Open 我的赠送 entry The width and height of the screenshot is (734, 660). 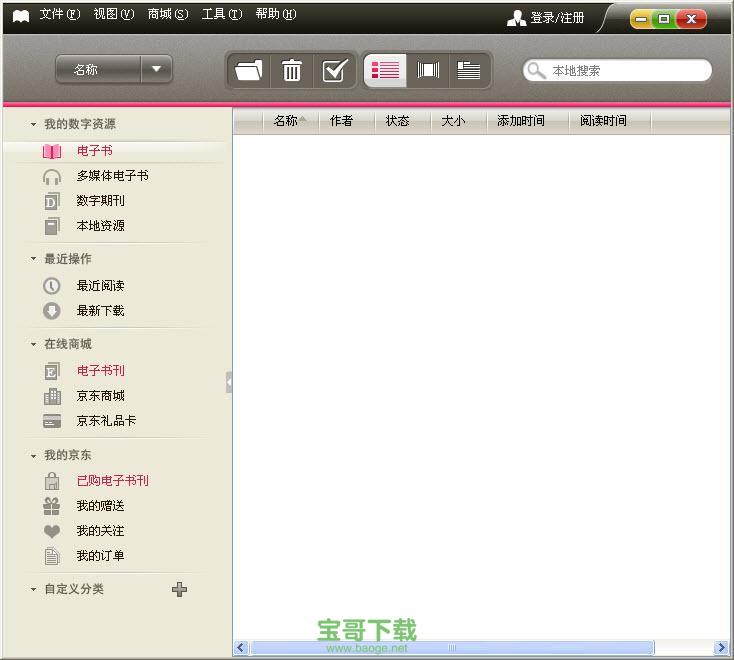(101, 506)
